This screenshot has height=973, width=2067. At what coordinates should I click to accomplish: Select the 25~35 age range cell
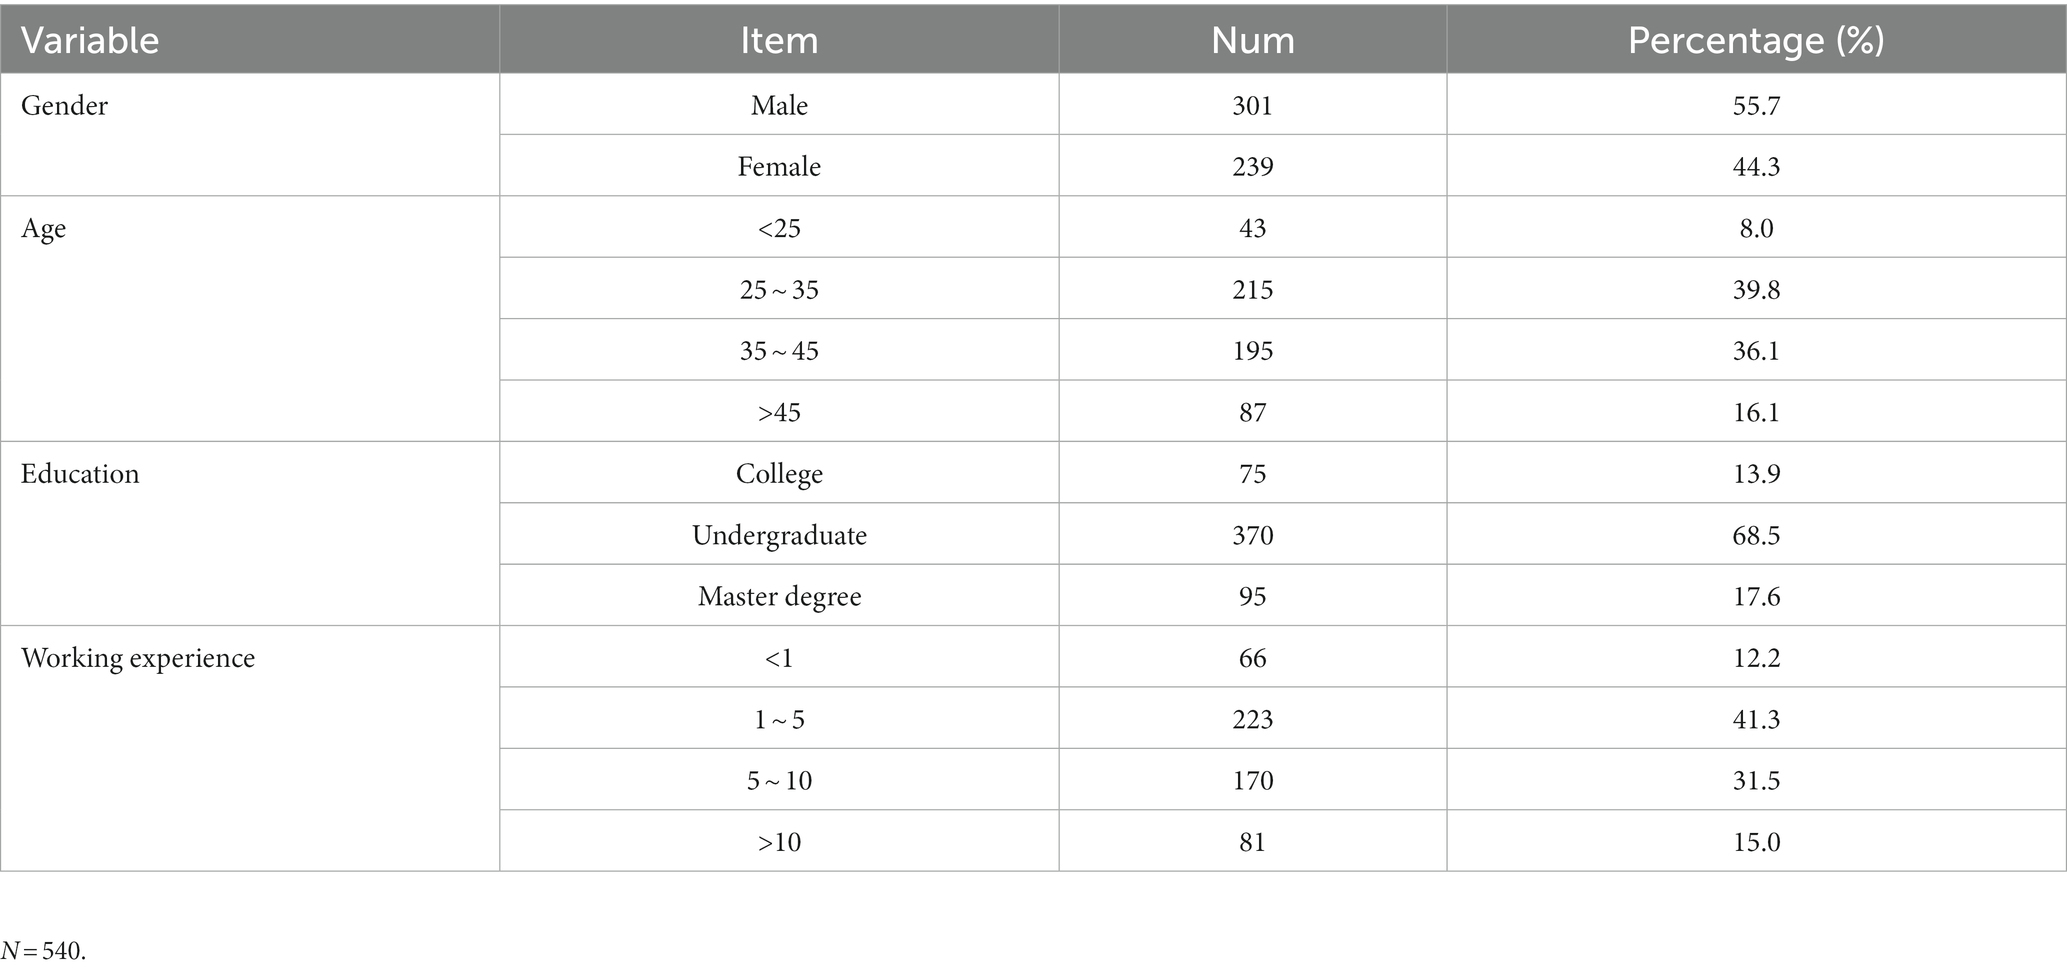(779, 289)
